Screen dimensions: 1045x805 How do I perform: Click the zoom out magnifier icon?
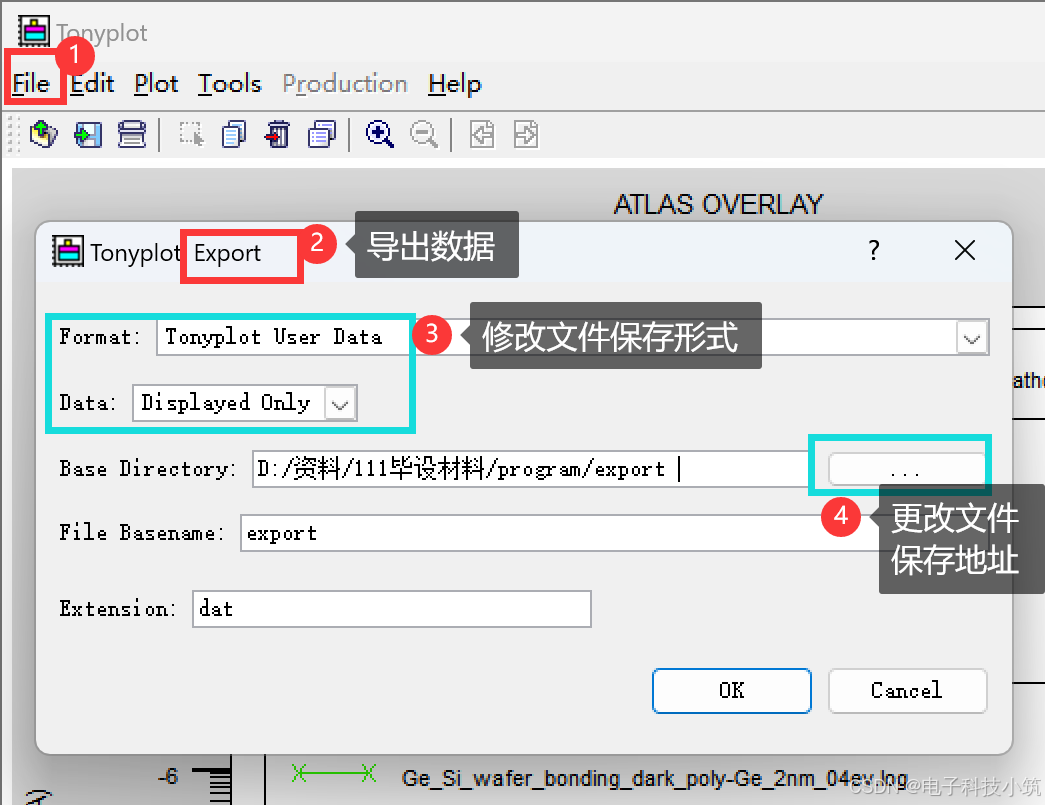pos(424,134)
